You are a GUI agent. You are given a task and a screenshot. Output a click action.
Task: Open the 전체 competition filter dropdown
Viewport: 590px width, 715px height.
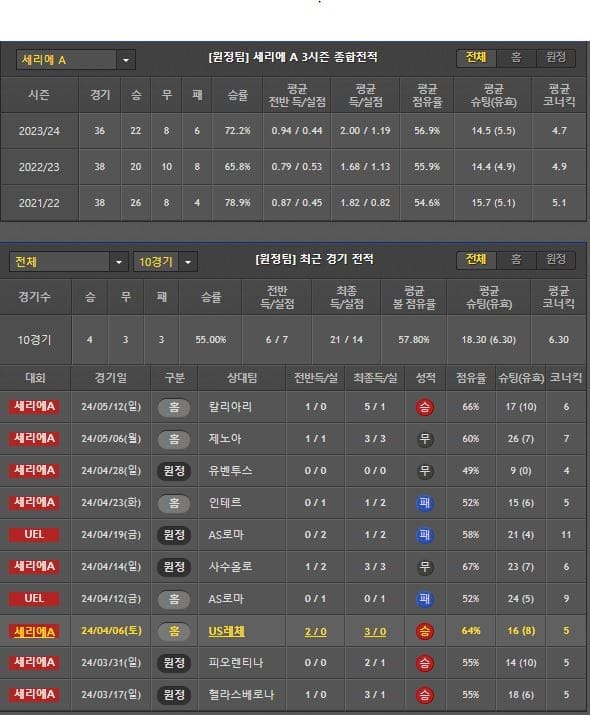tap(68, 262)
